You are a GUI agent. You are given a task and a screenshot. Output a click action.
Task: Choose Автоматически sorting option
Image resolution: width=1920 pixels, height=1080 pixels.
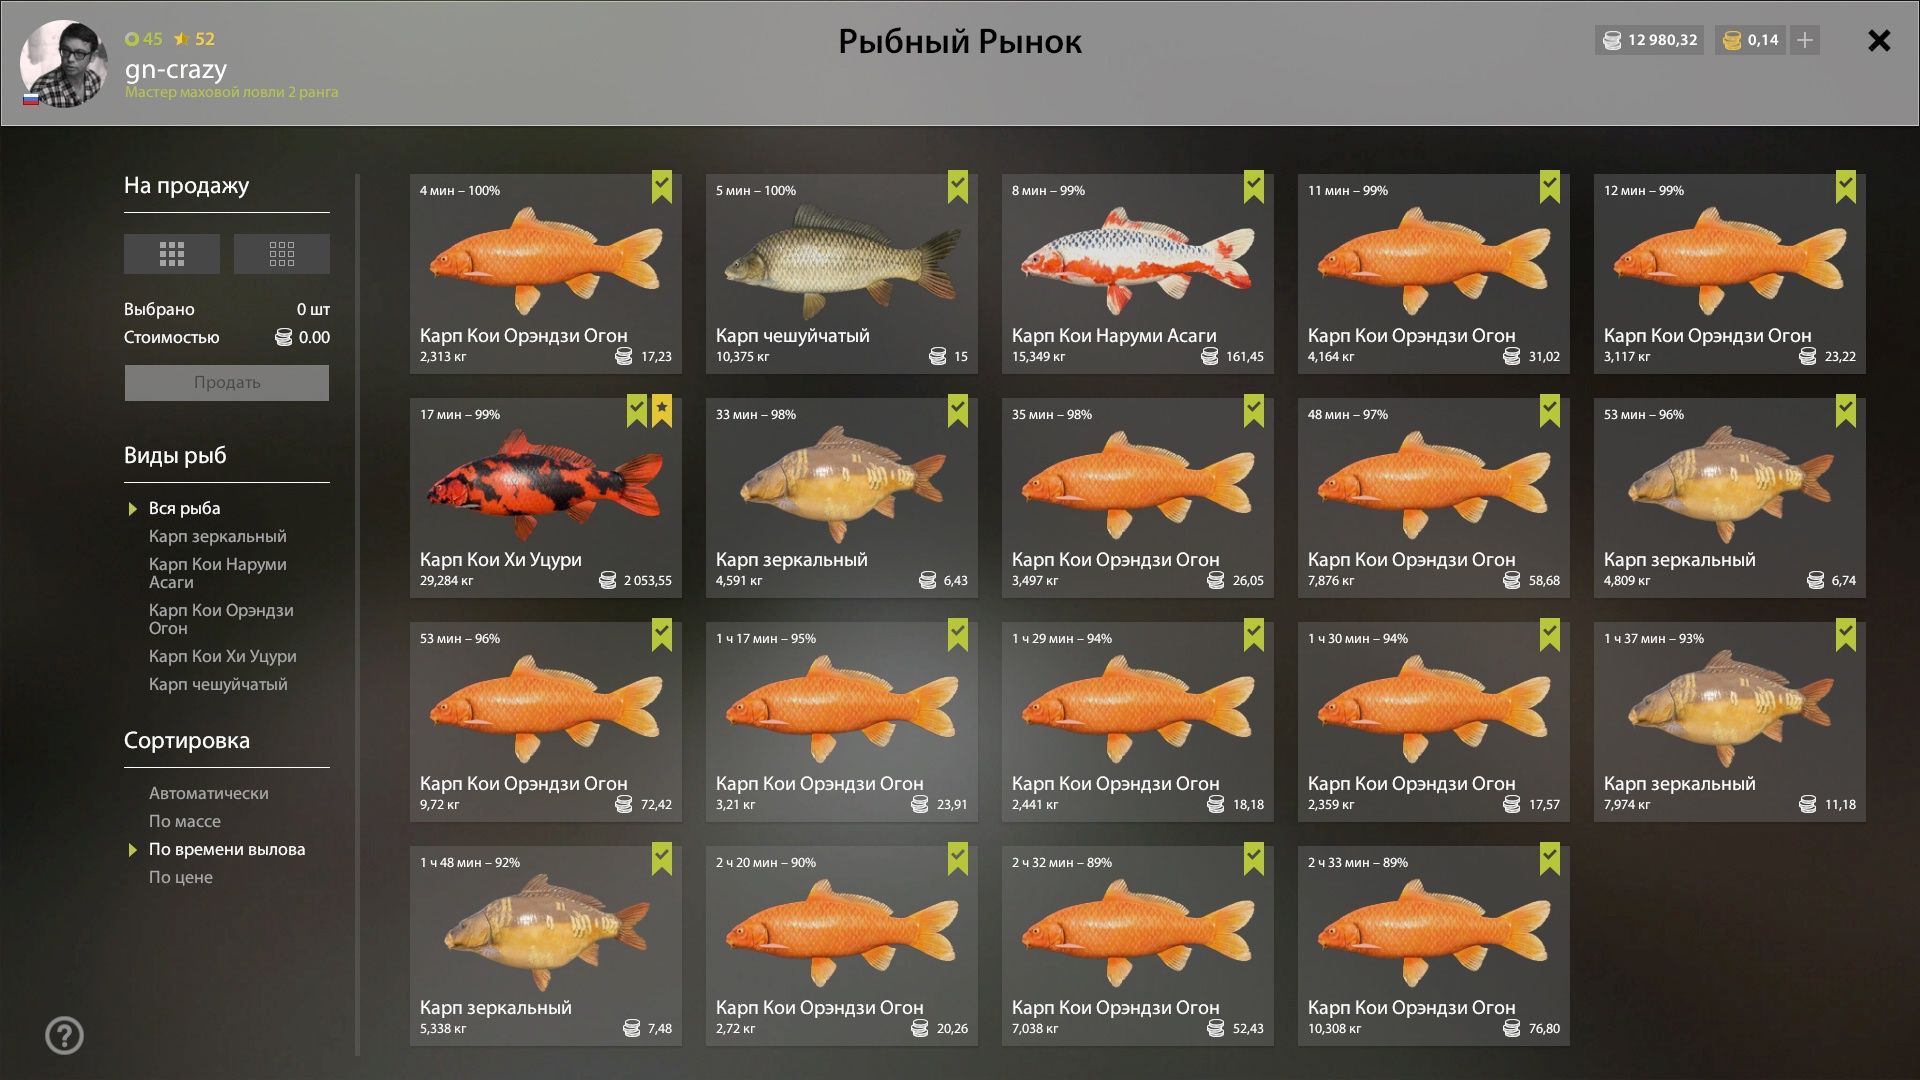pos(209,793)
